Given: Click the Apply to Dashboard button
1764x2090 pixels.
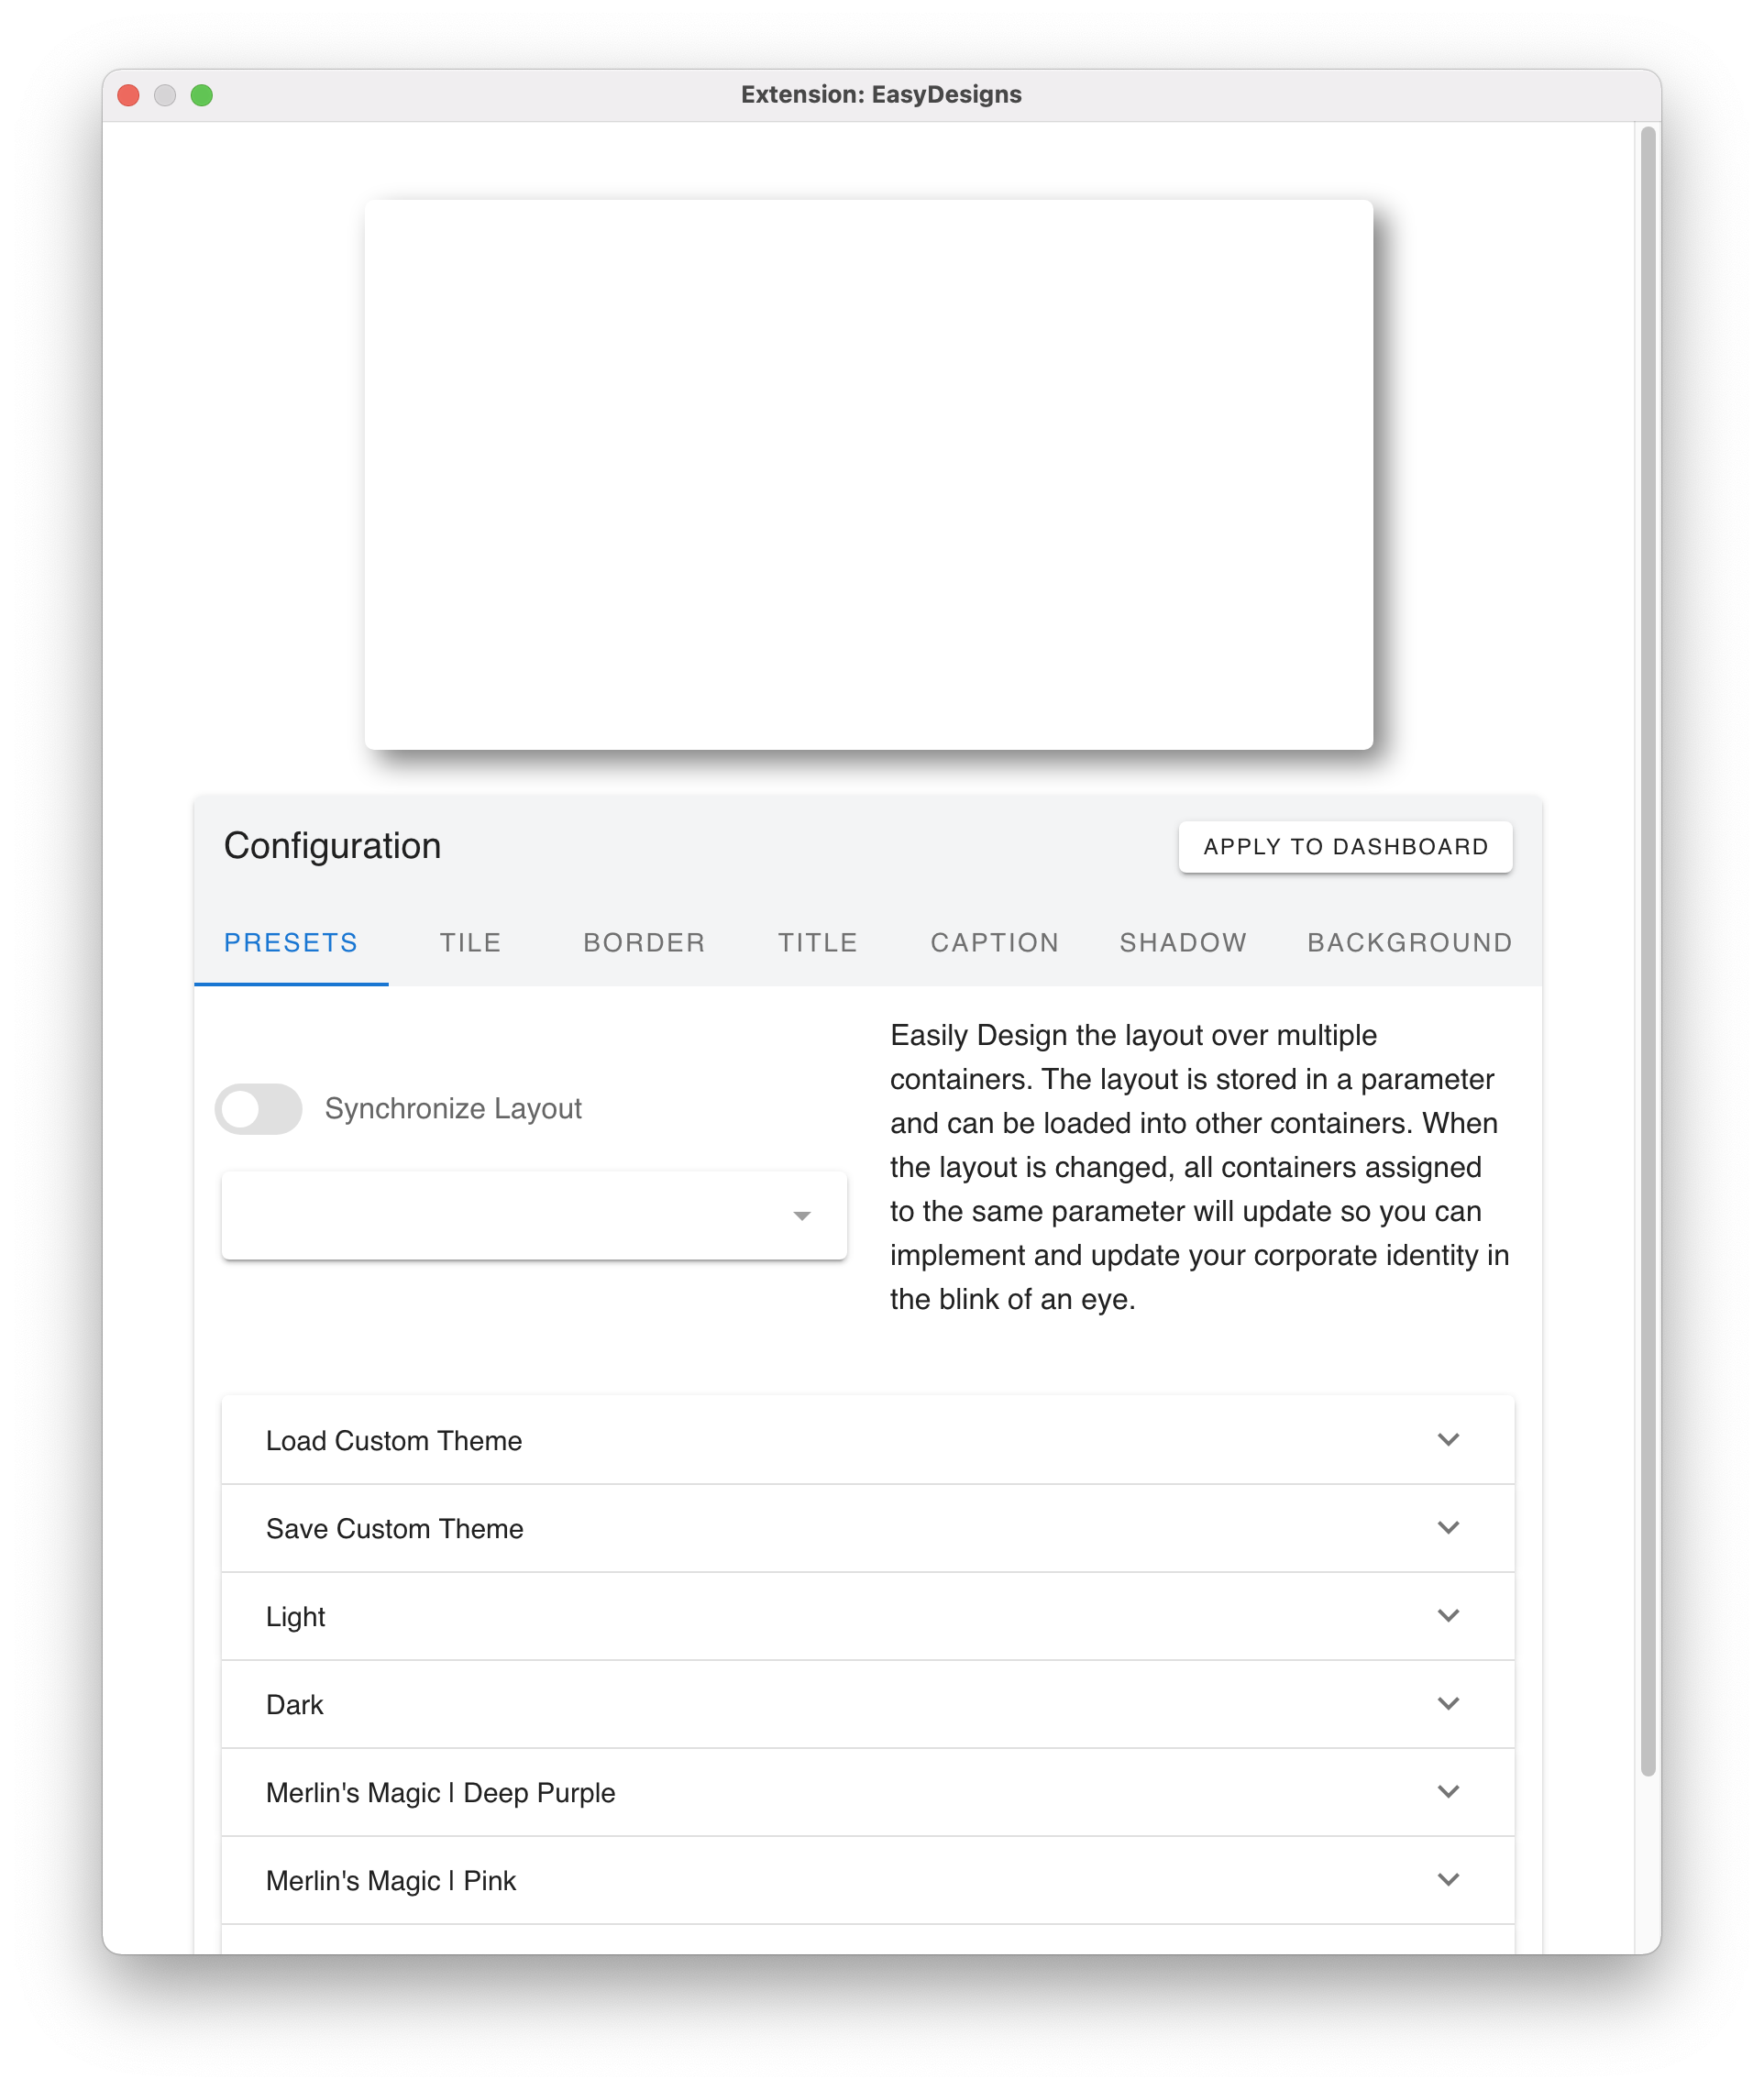Looking at the screenshot, I should 1345,847.
